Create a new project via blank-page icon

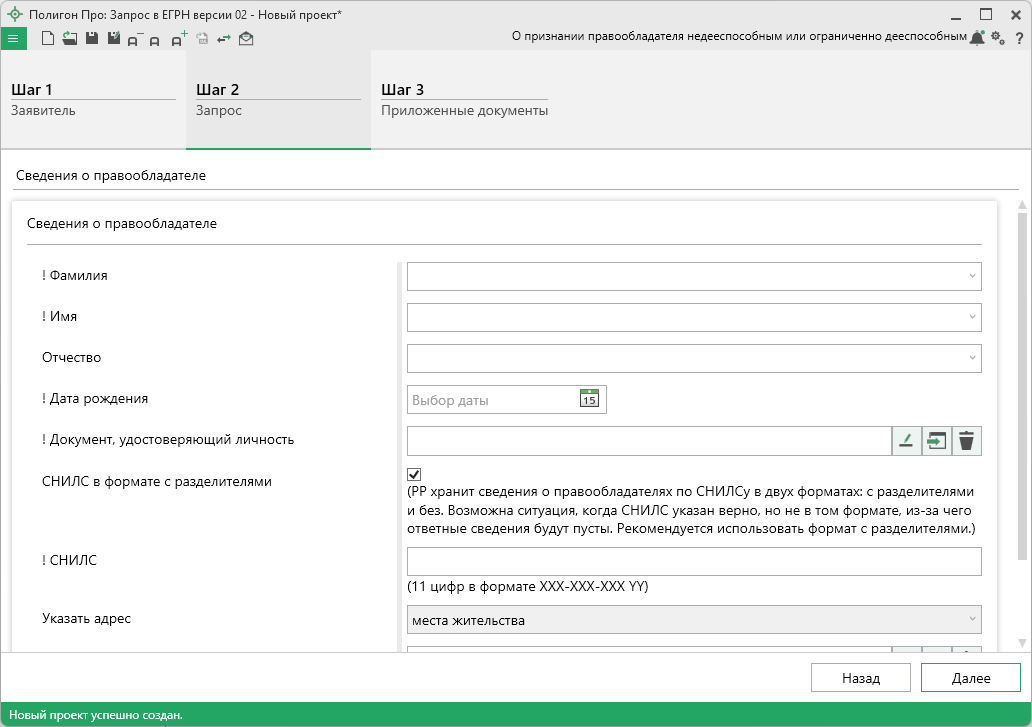point(47,39)
